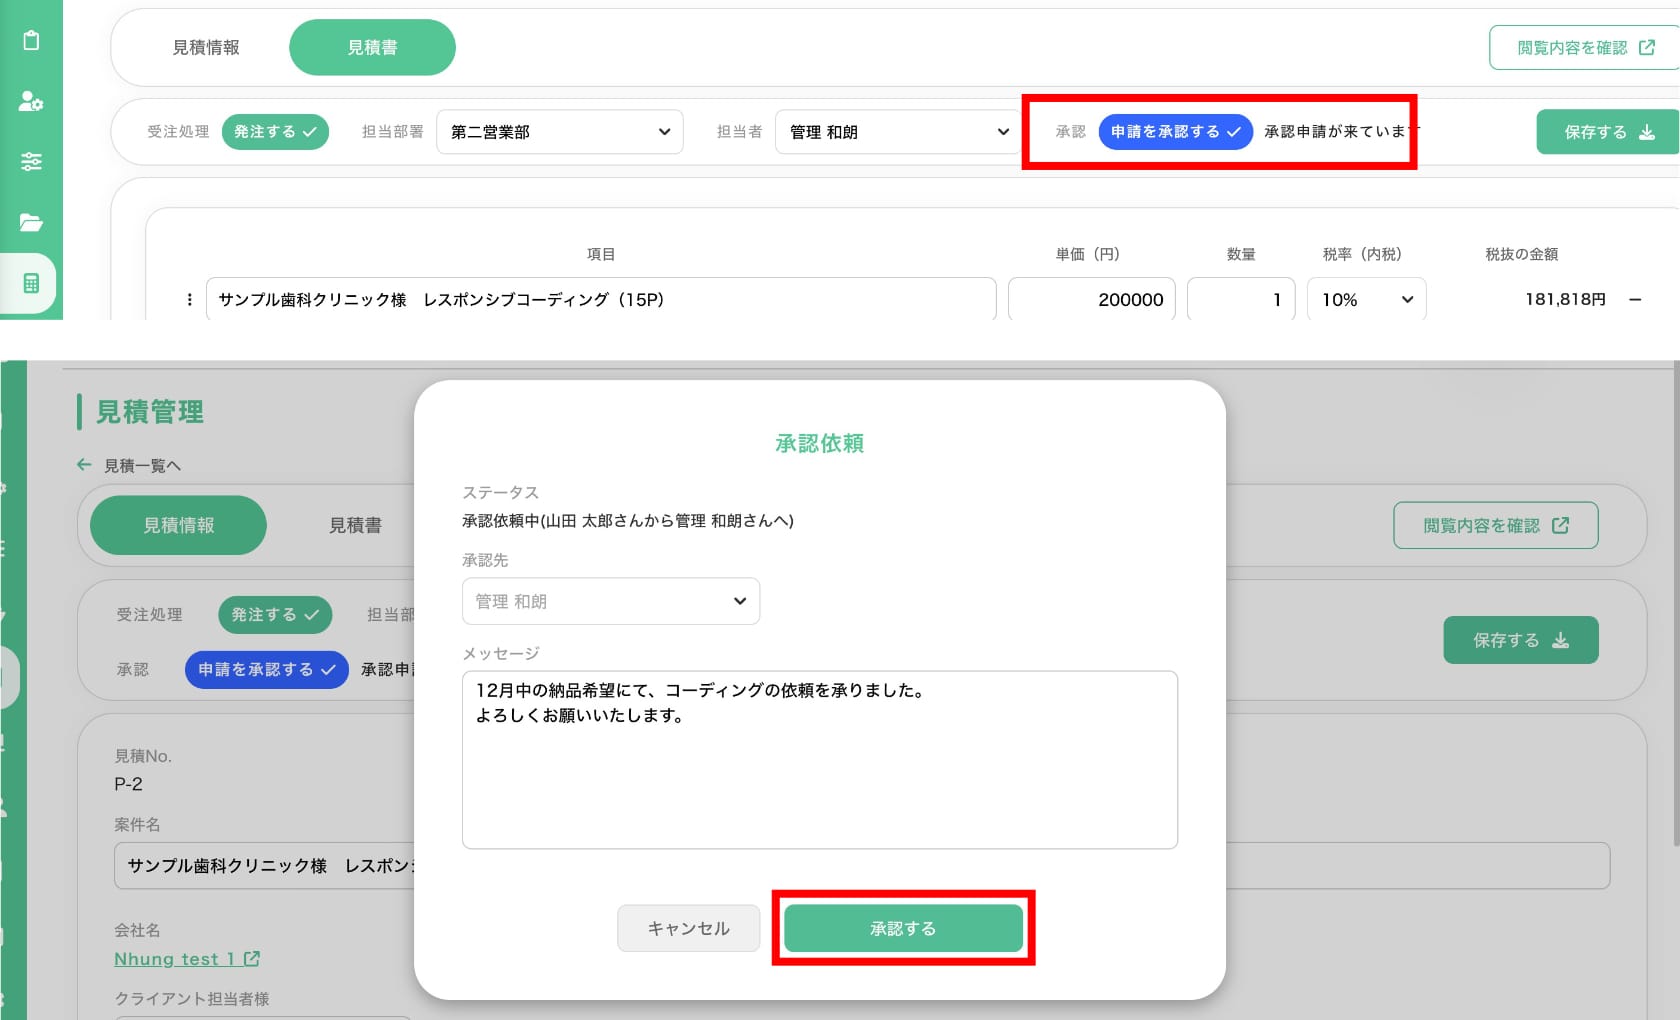Open the clipboard icon in top sidebar
The height and width of the screenshot is (1020, 1680).
pos(31,40)
